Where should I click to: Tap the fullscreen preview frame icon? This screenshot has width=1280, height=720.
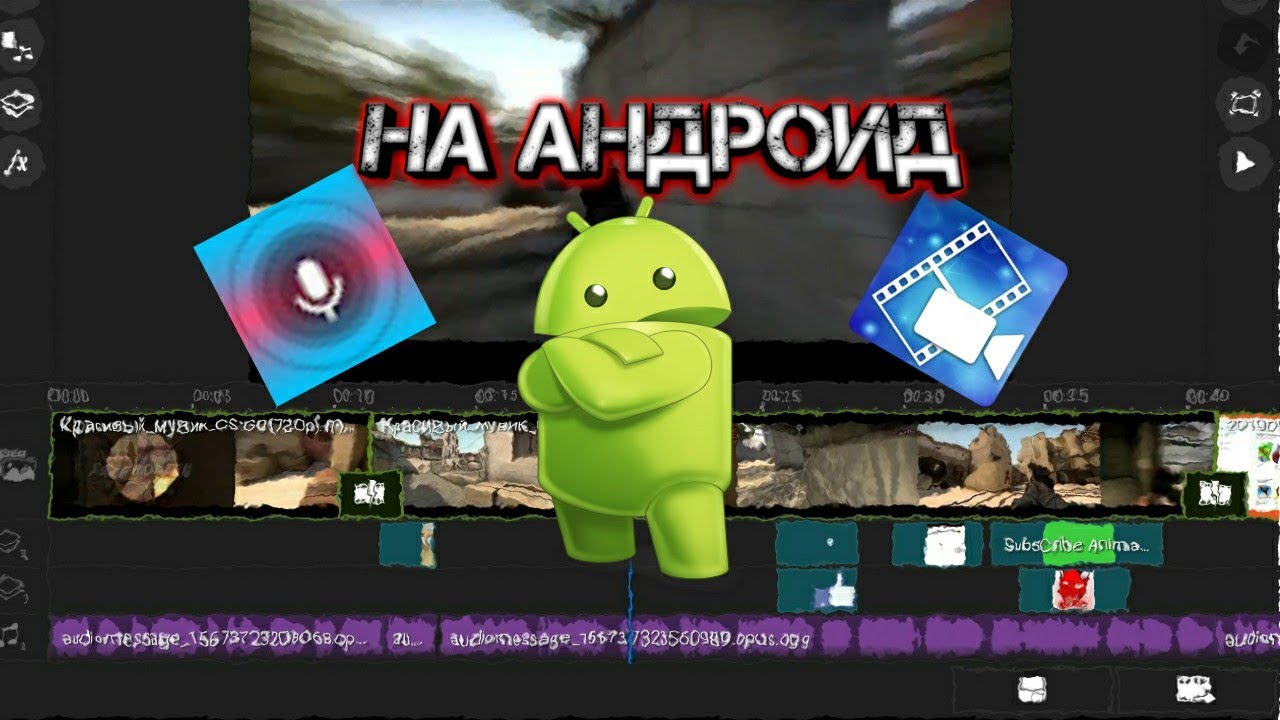tap(1243, 103)
